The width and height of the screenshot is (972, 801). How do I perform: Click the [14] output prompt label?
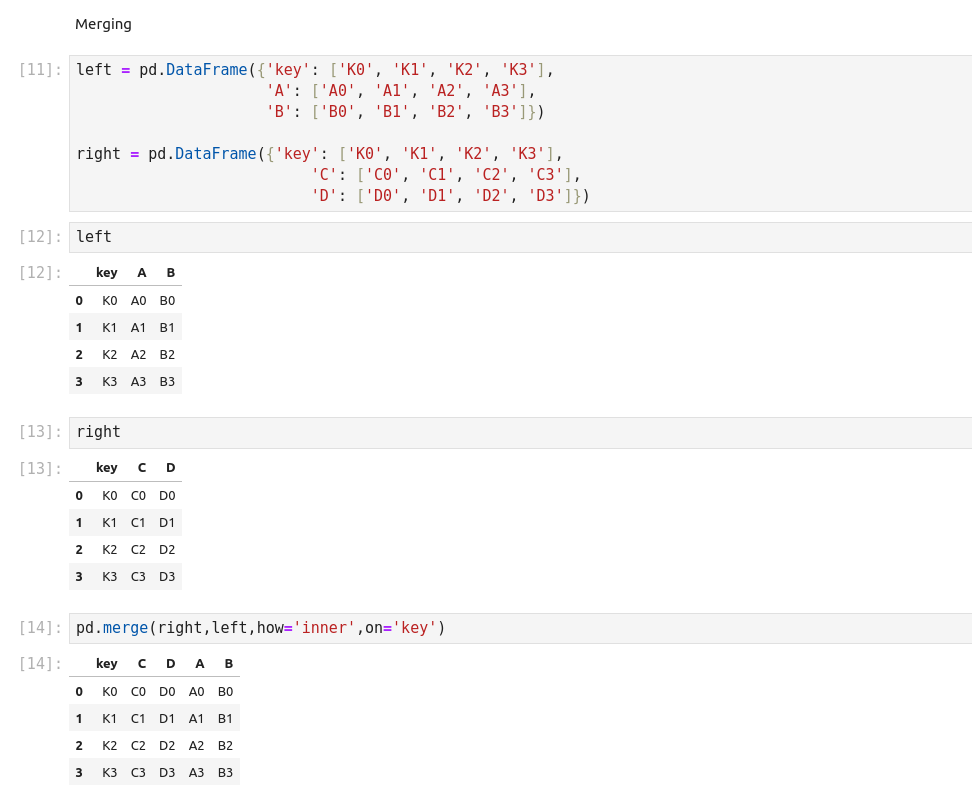click(x=40, y=664)
